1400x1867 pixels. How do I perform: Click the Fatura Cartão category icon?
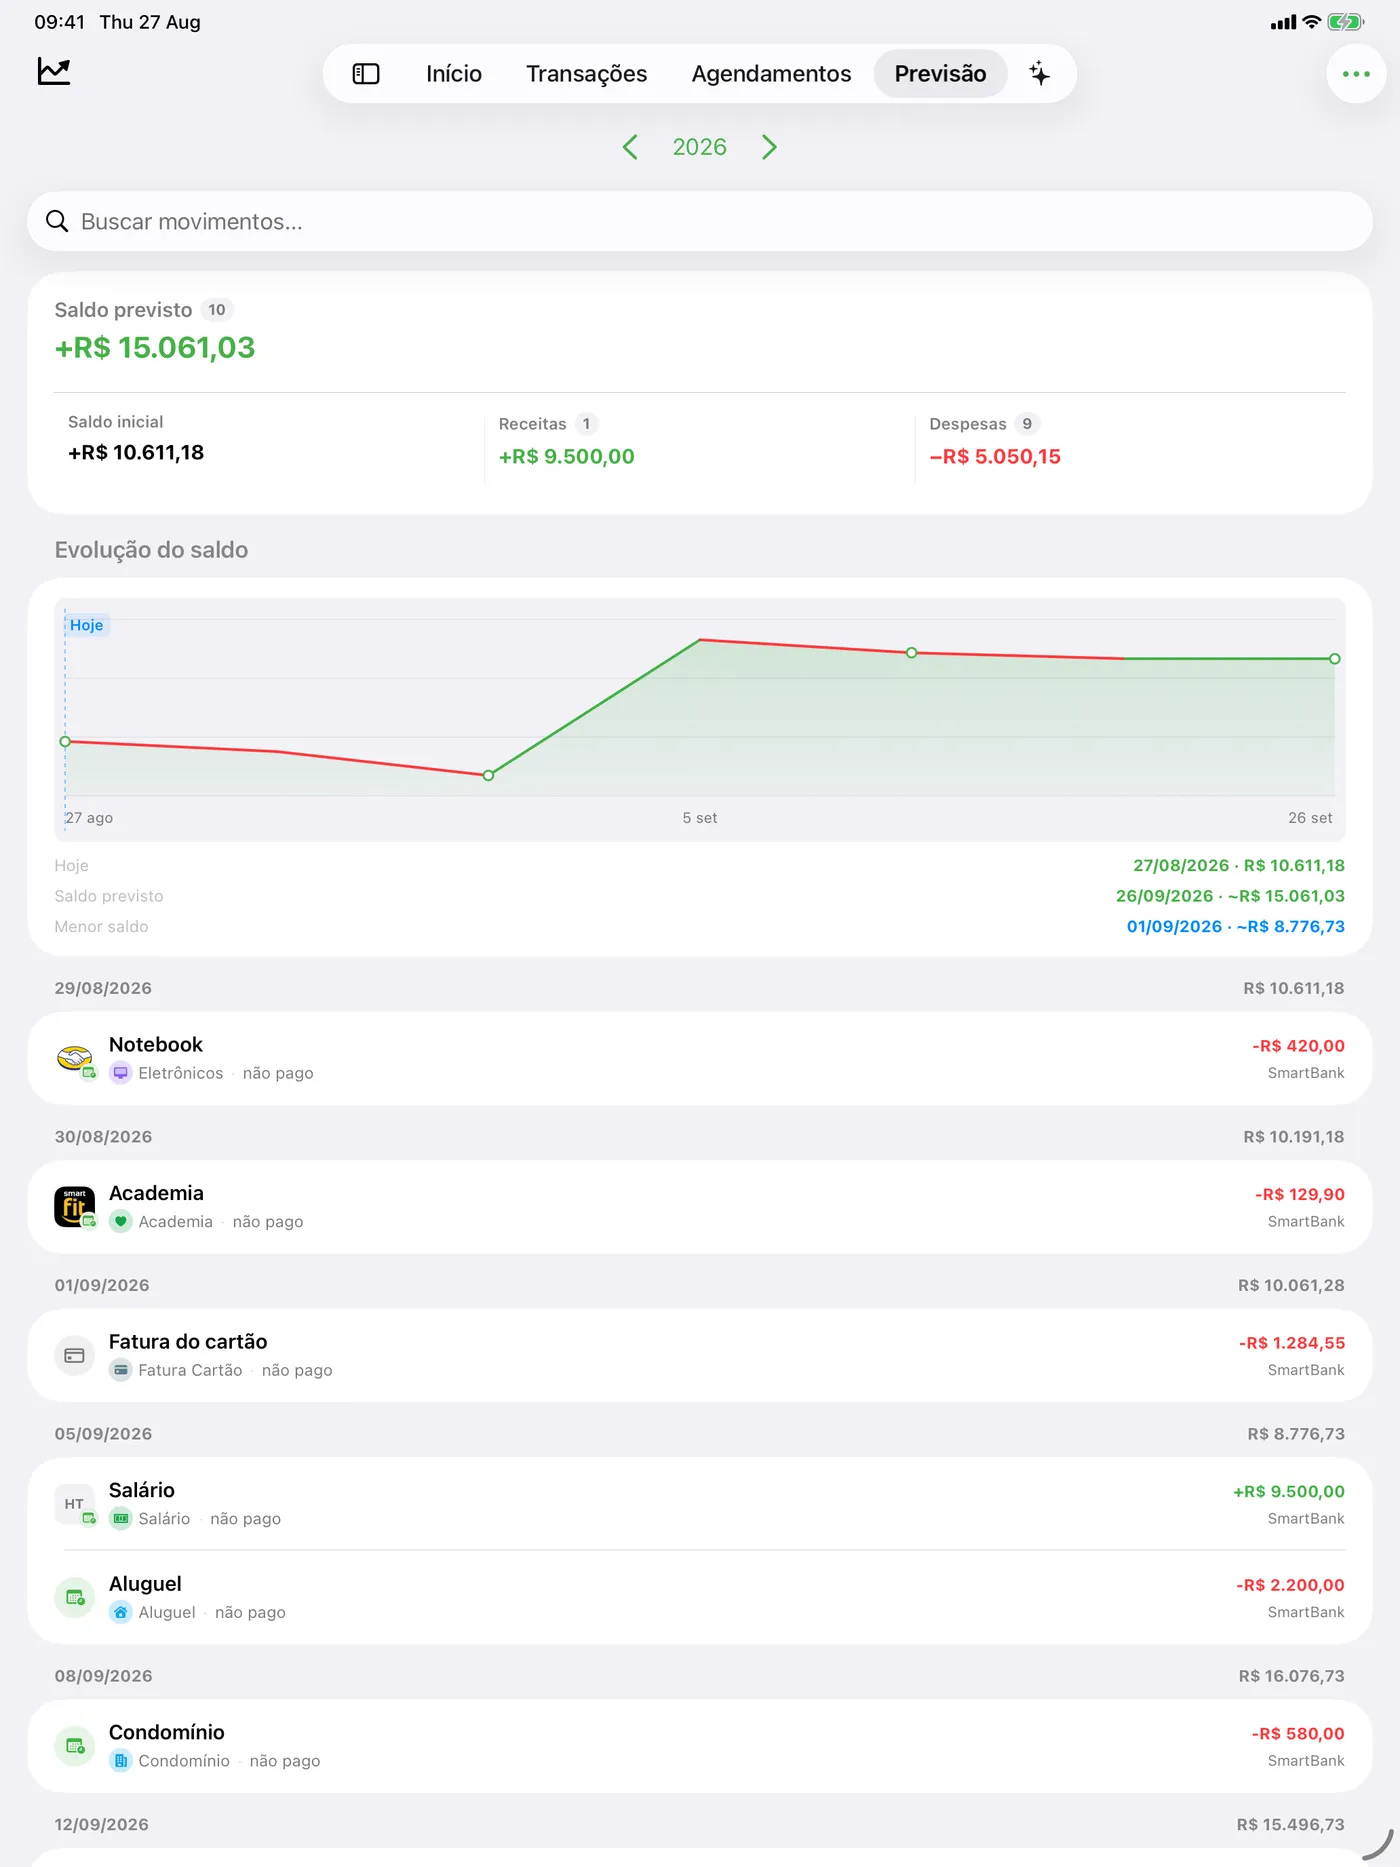pyautogui.click(x=120, y=1370)
